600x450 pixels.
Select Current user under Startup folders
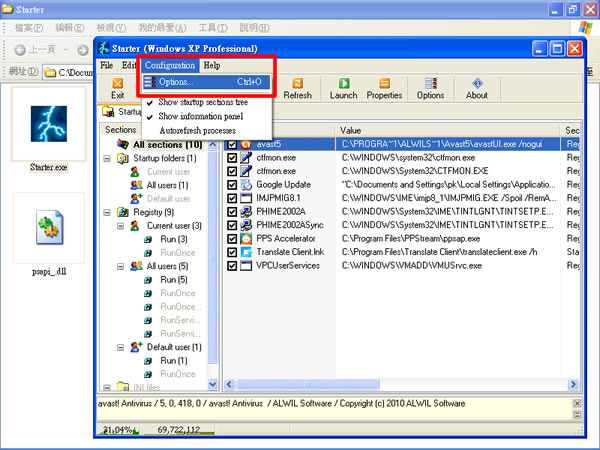click(x=168, y=172)
